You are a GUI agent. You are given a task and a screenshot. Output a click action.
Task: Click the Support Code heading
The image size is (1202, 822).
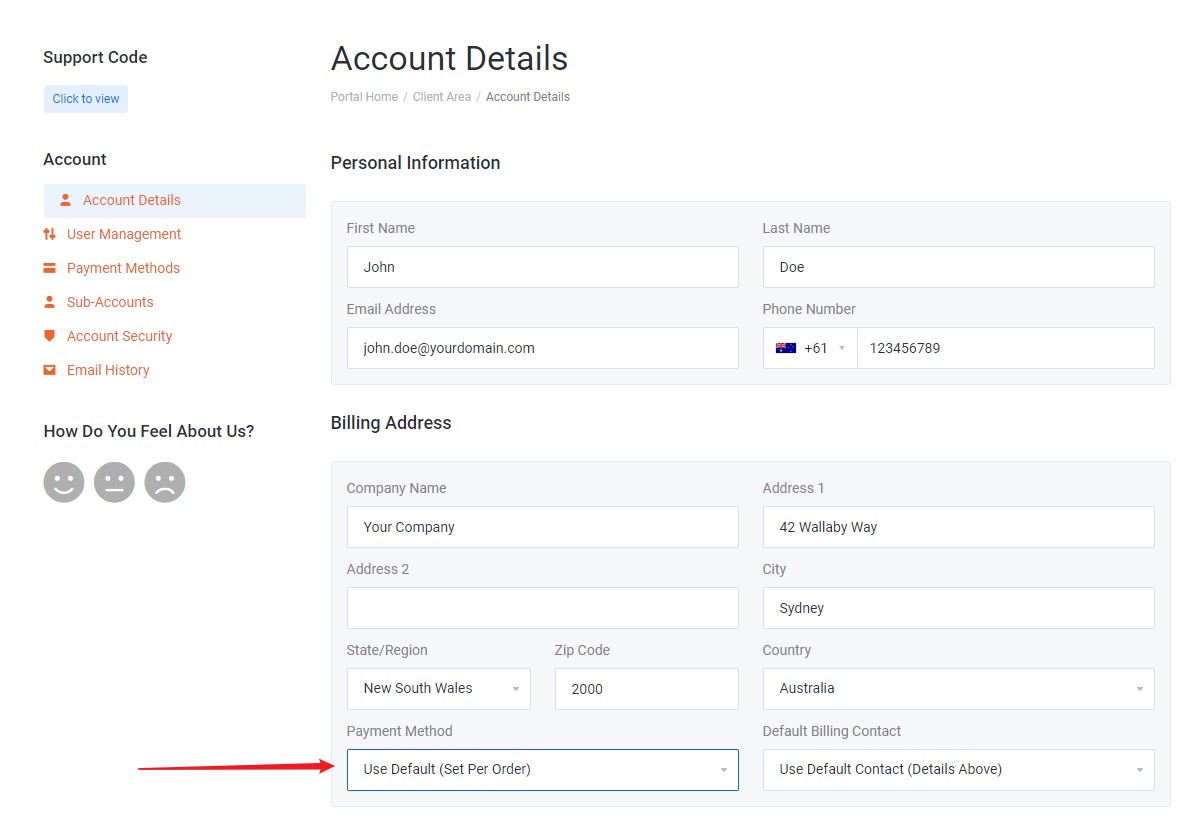point(95,58)
